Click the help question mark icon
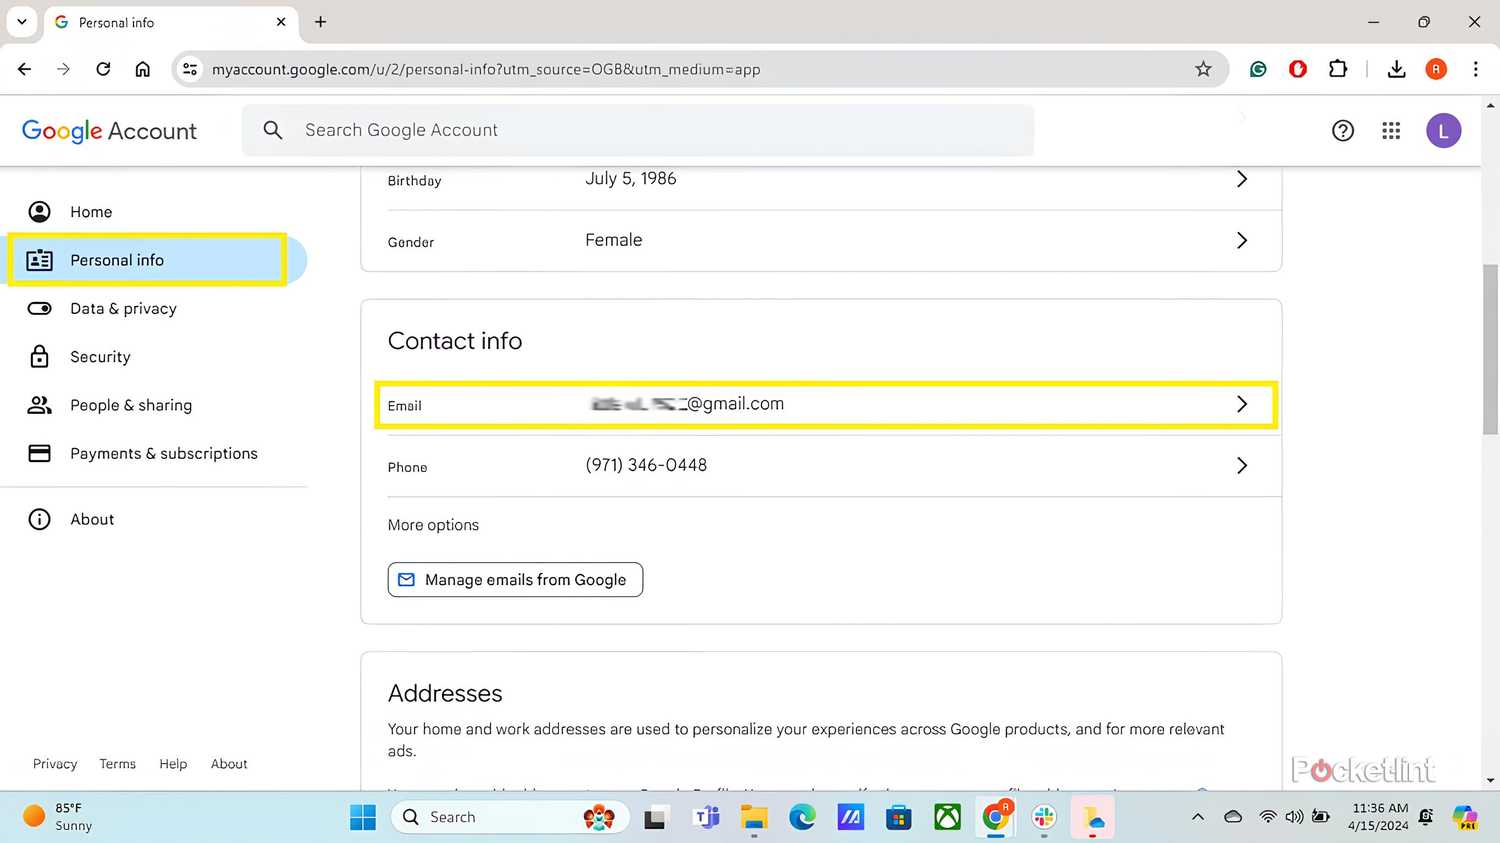 1342,131
